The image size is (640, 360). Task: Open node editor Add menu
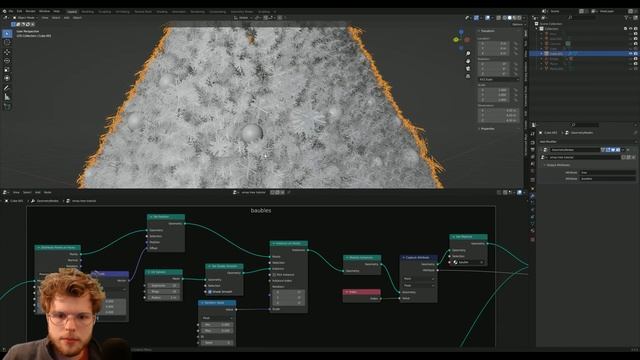[x=38, y=192]
